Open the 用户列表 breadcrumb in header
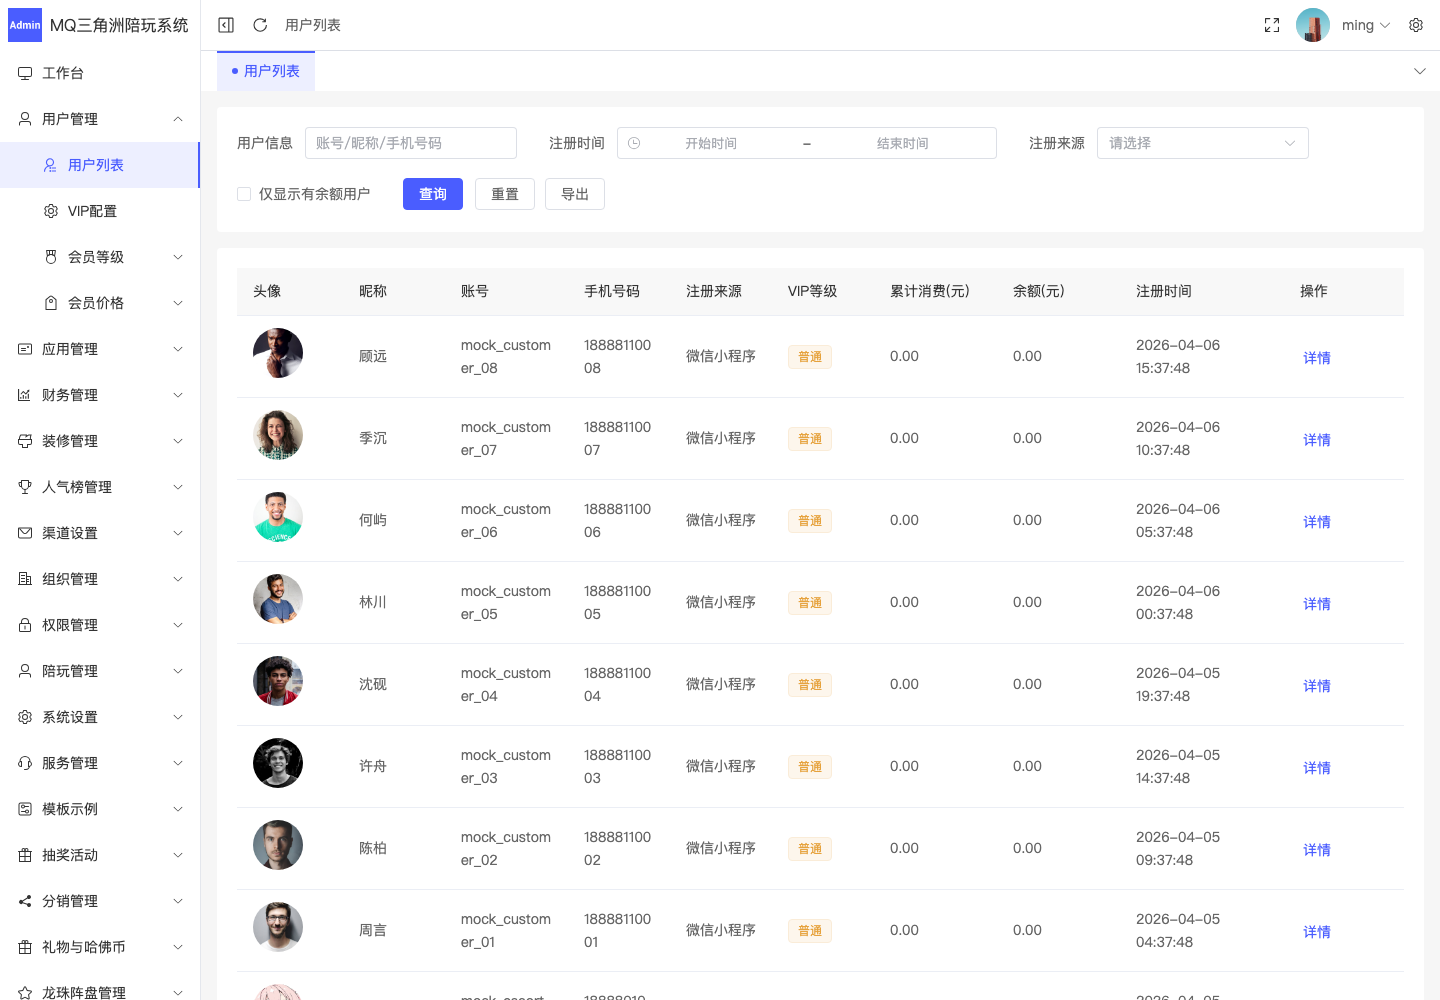Screen dimensions: 1440x1000 click(x=313, y=25)
